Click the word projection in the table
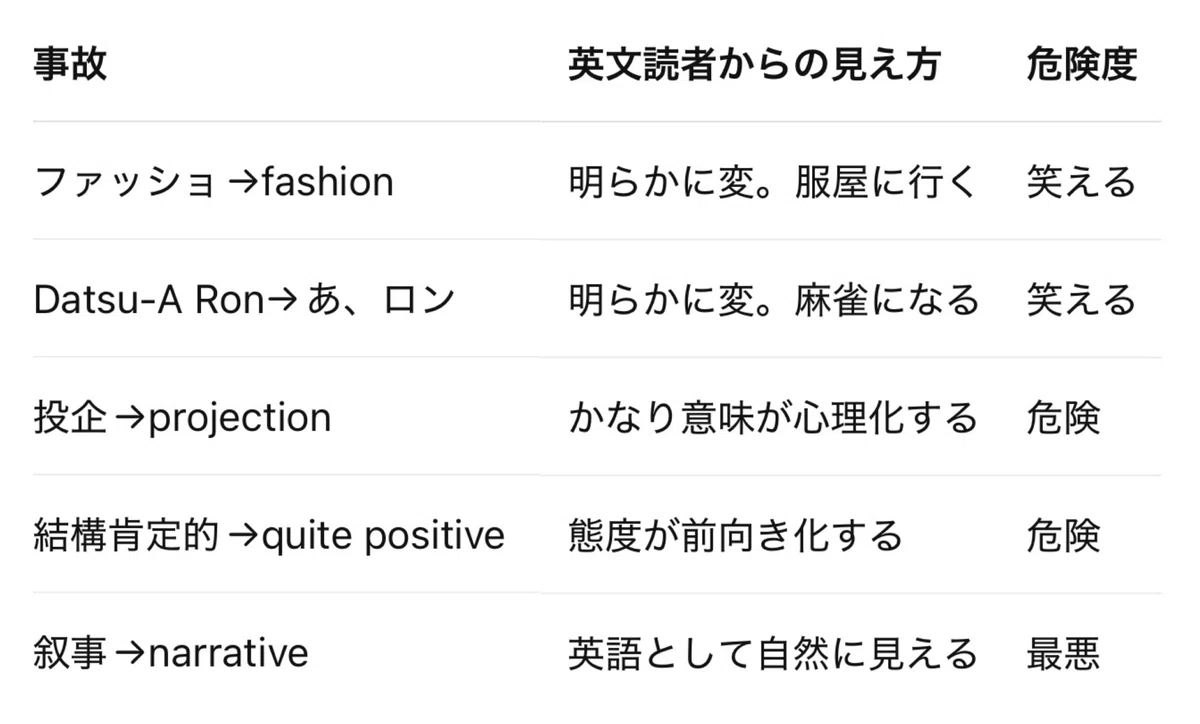 pos(240,419)
